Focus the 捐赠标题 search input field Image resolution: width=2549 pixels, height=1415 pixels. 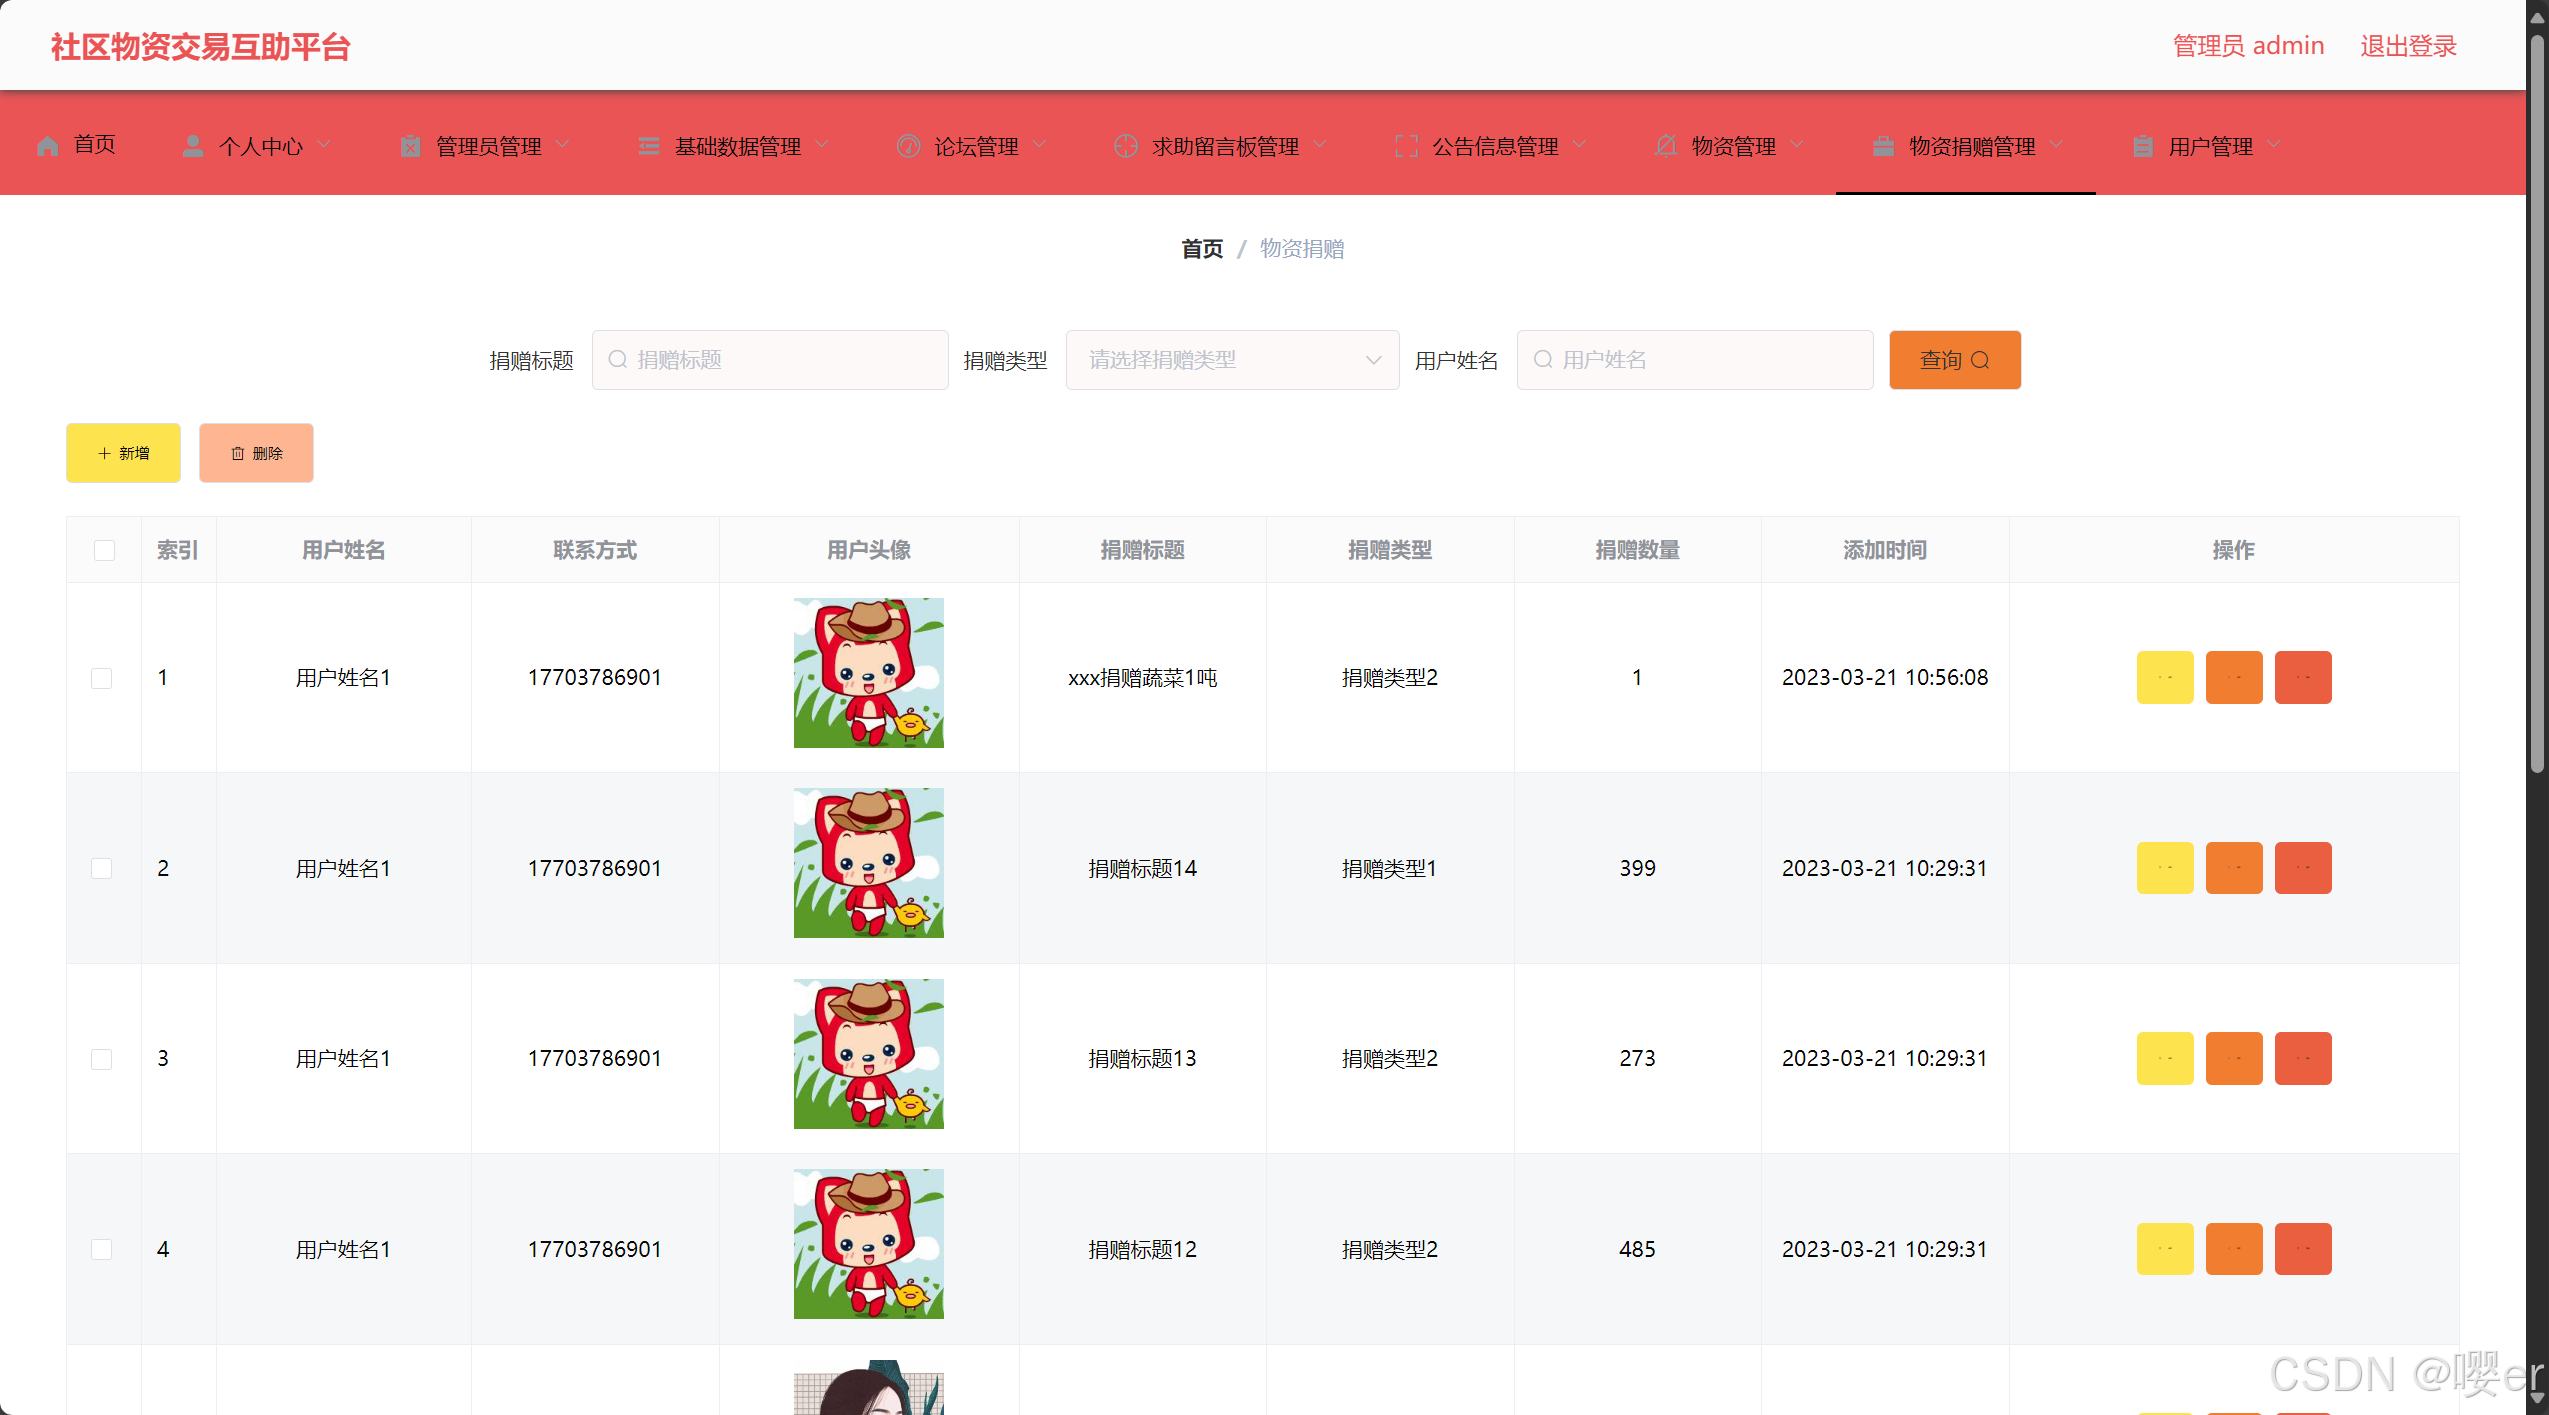point(770,360)
